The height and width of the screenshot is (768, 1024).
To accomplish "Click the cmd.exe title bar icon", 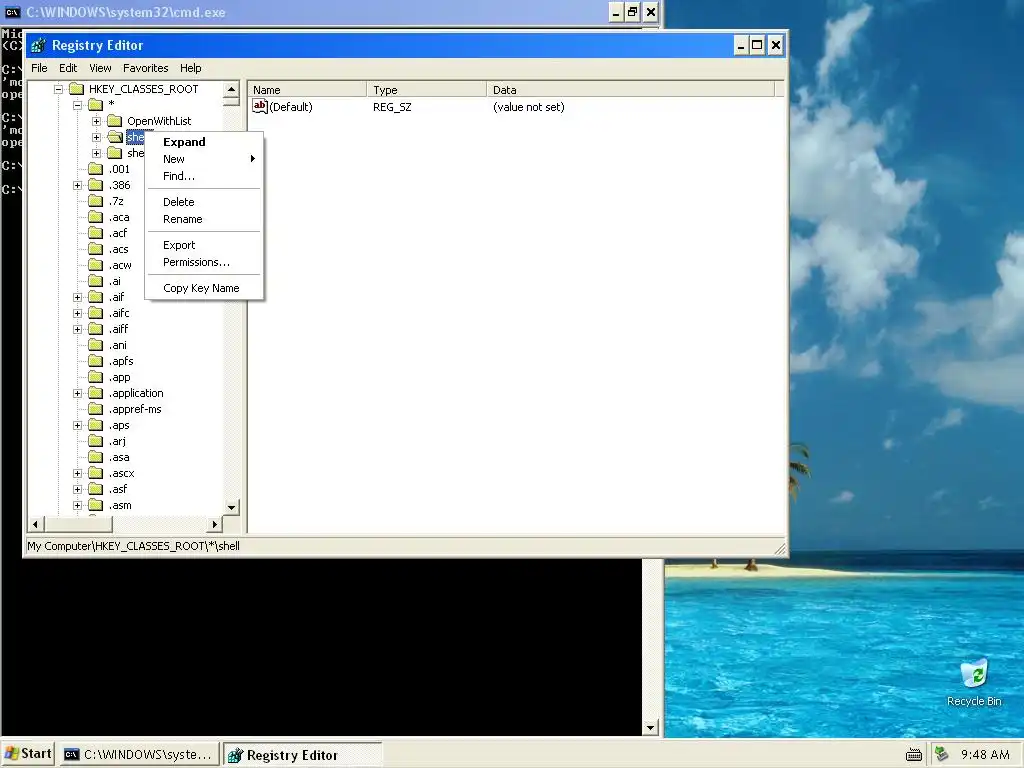I will 12,12.
